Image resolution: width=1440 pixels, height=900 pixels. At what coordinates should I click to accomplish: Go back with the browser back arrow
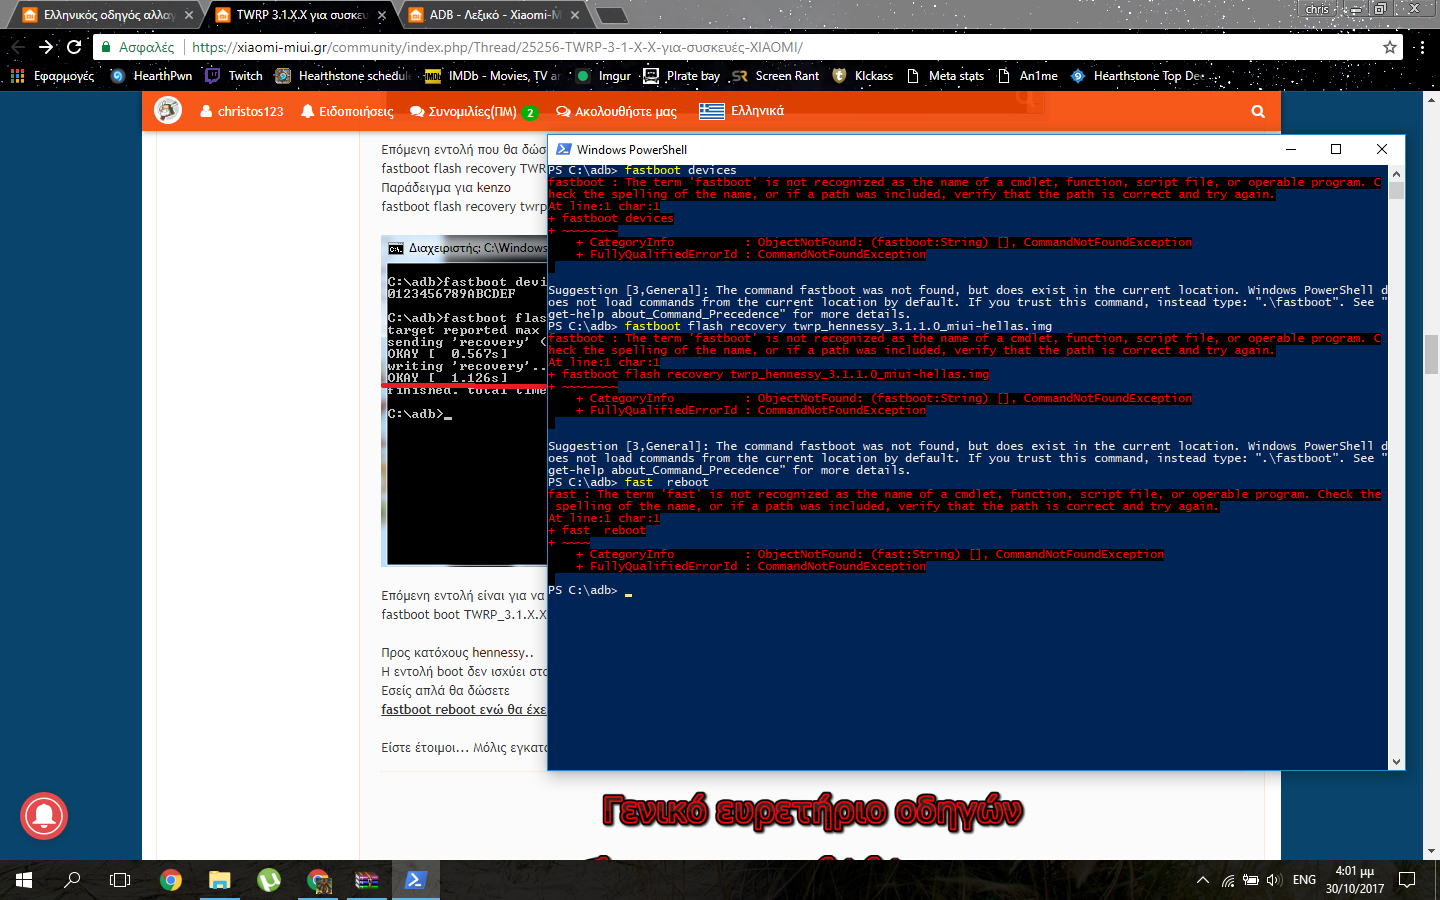tap(18, 47)
